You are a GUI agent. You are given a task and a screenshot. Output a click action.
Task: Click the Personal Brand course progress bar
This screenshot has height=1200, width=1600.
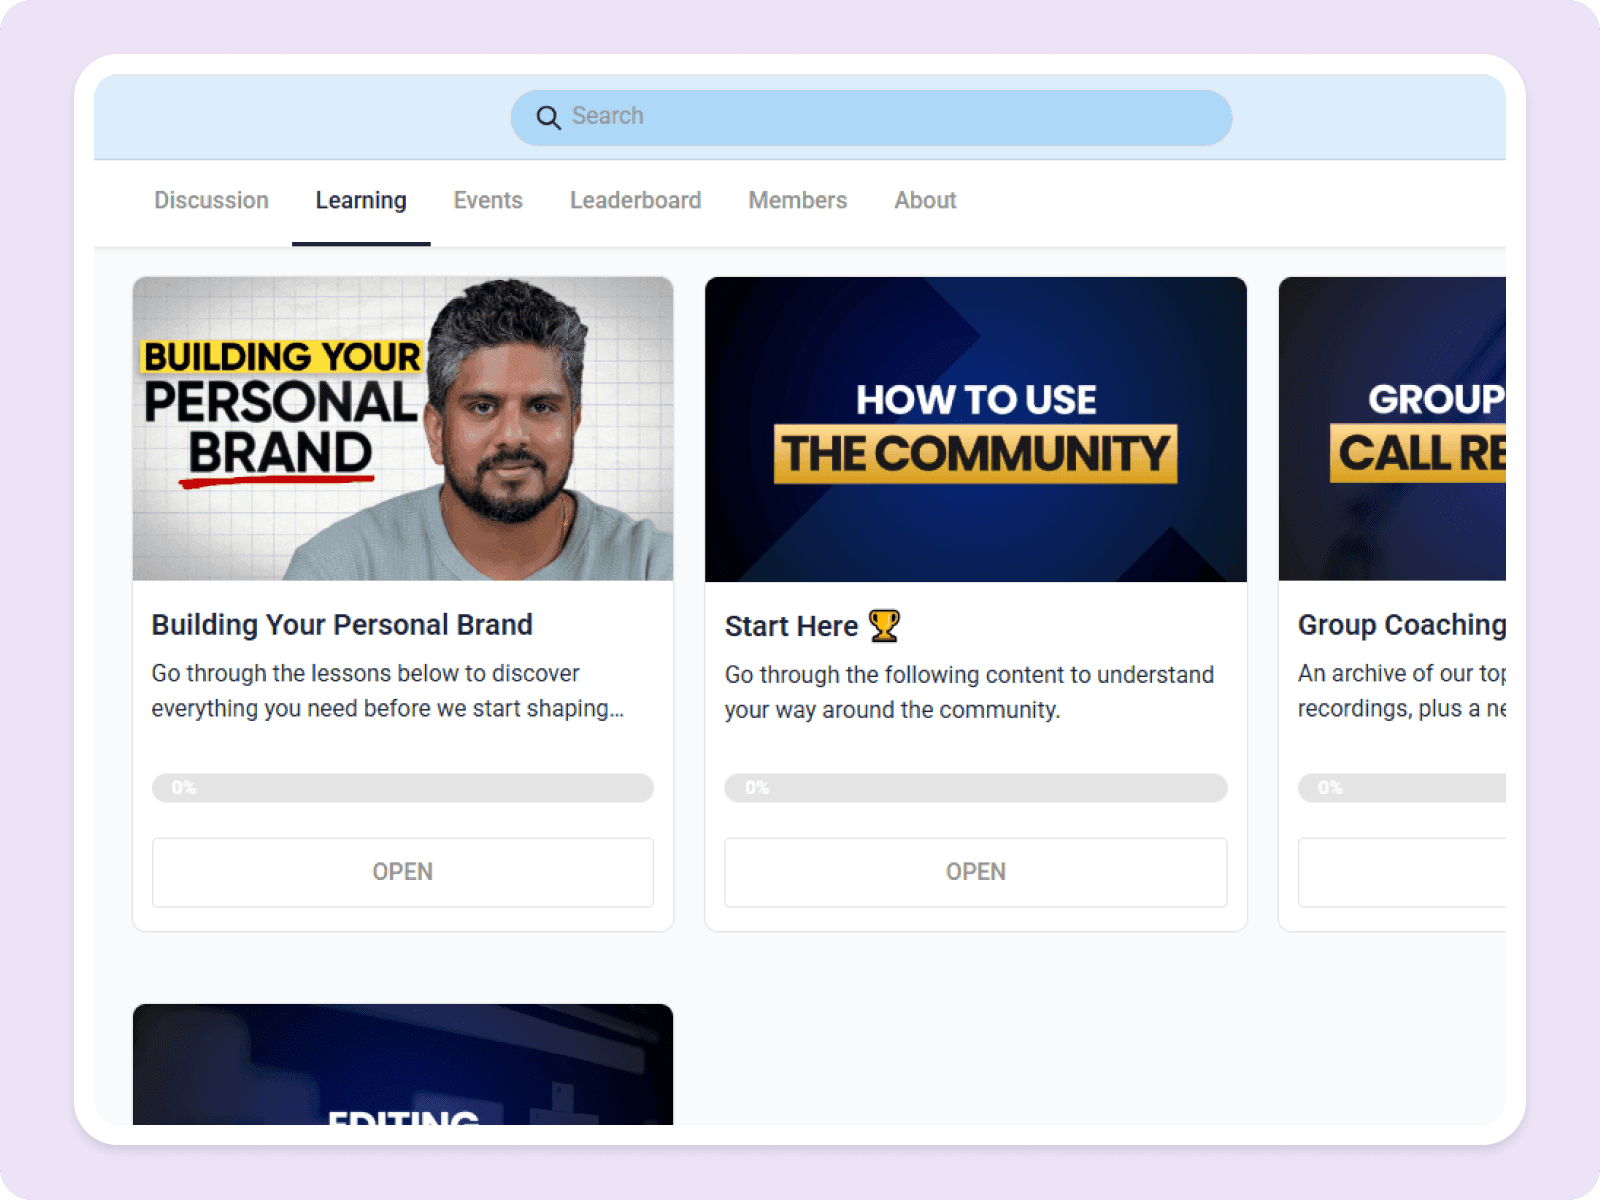pyautogui.click(x=403, y=788)
